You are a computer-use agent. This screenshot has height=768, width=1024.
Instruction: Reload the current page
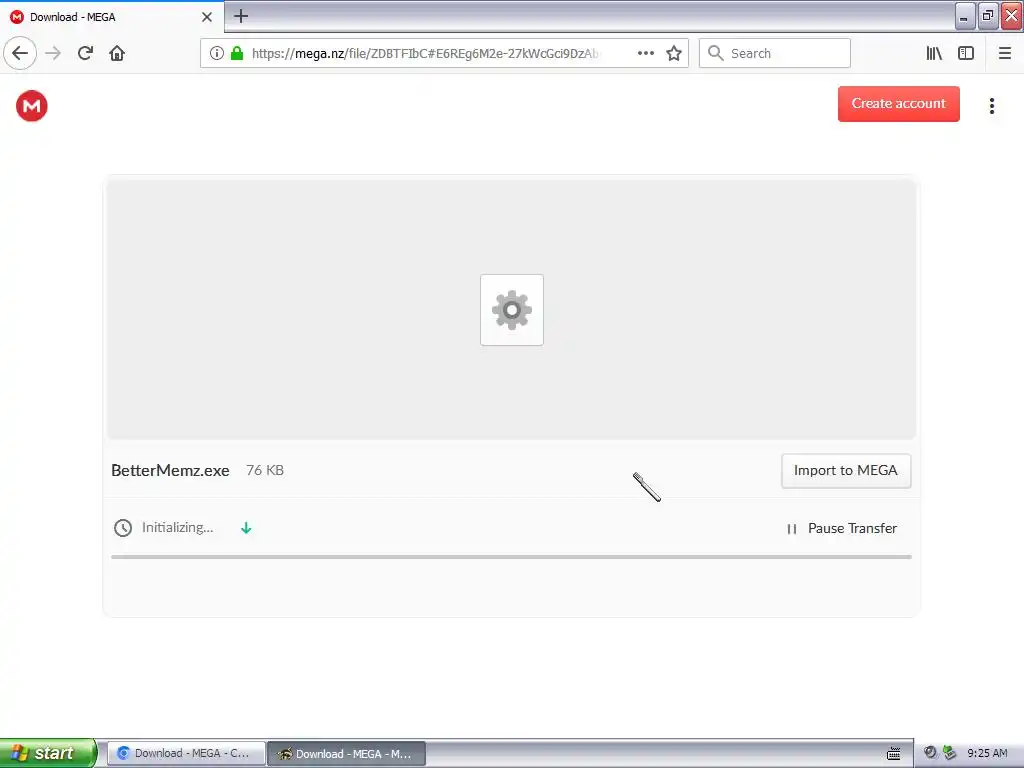click(x=85, y=53)
